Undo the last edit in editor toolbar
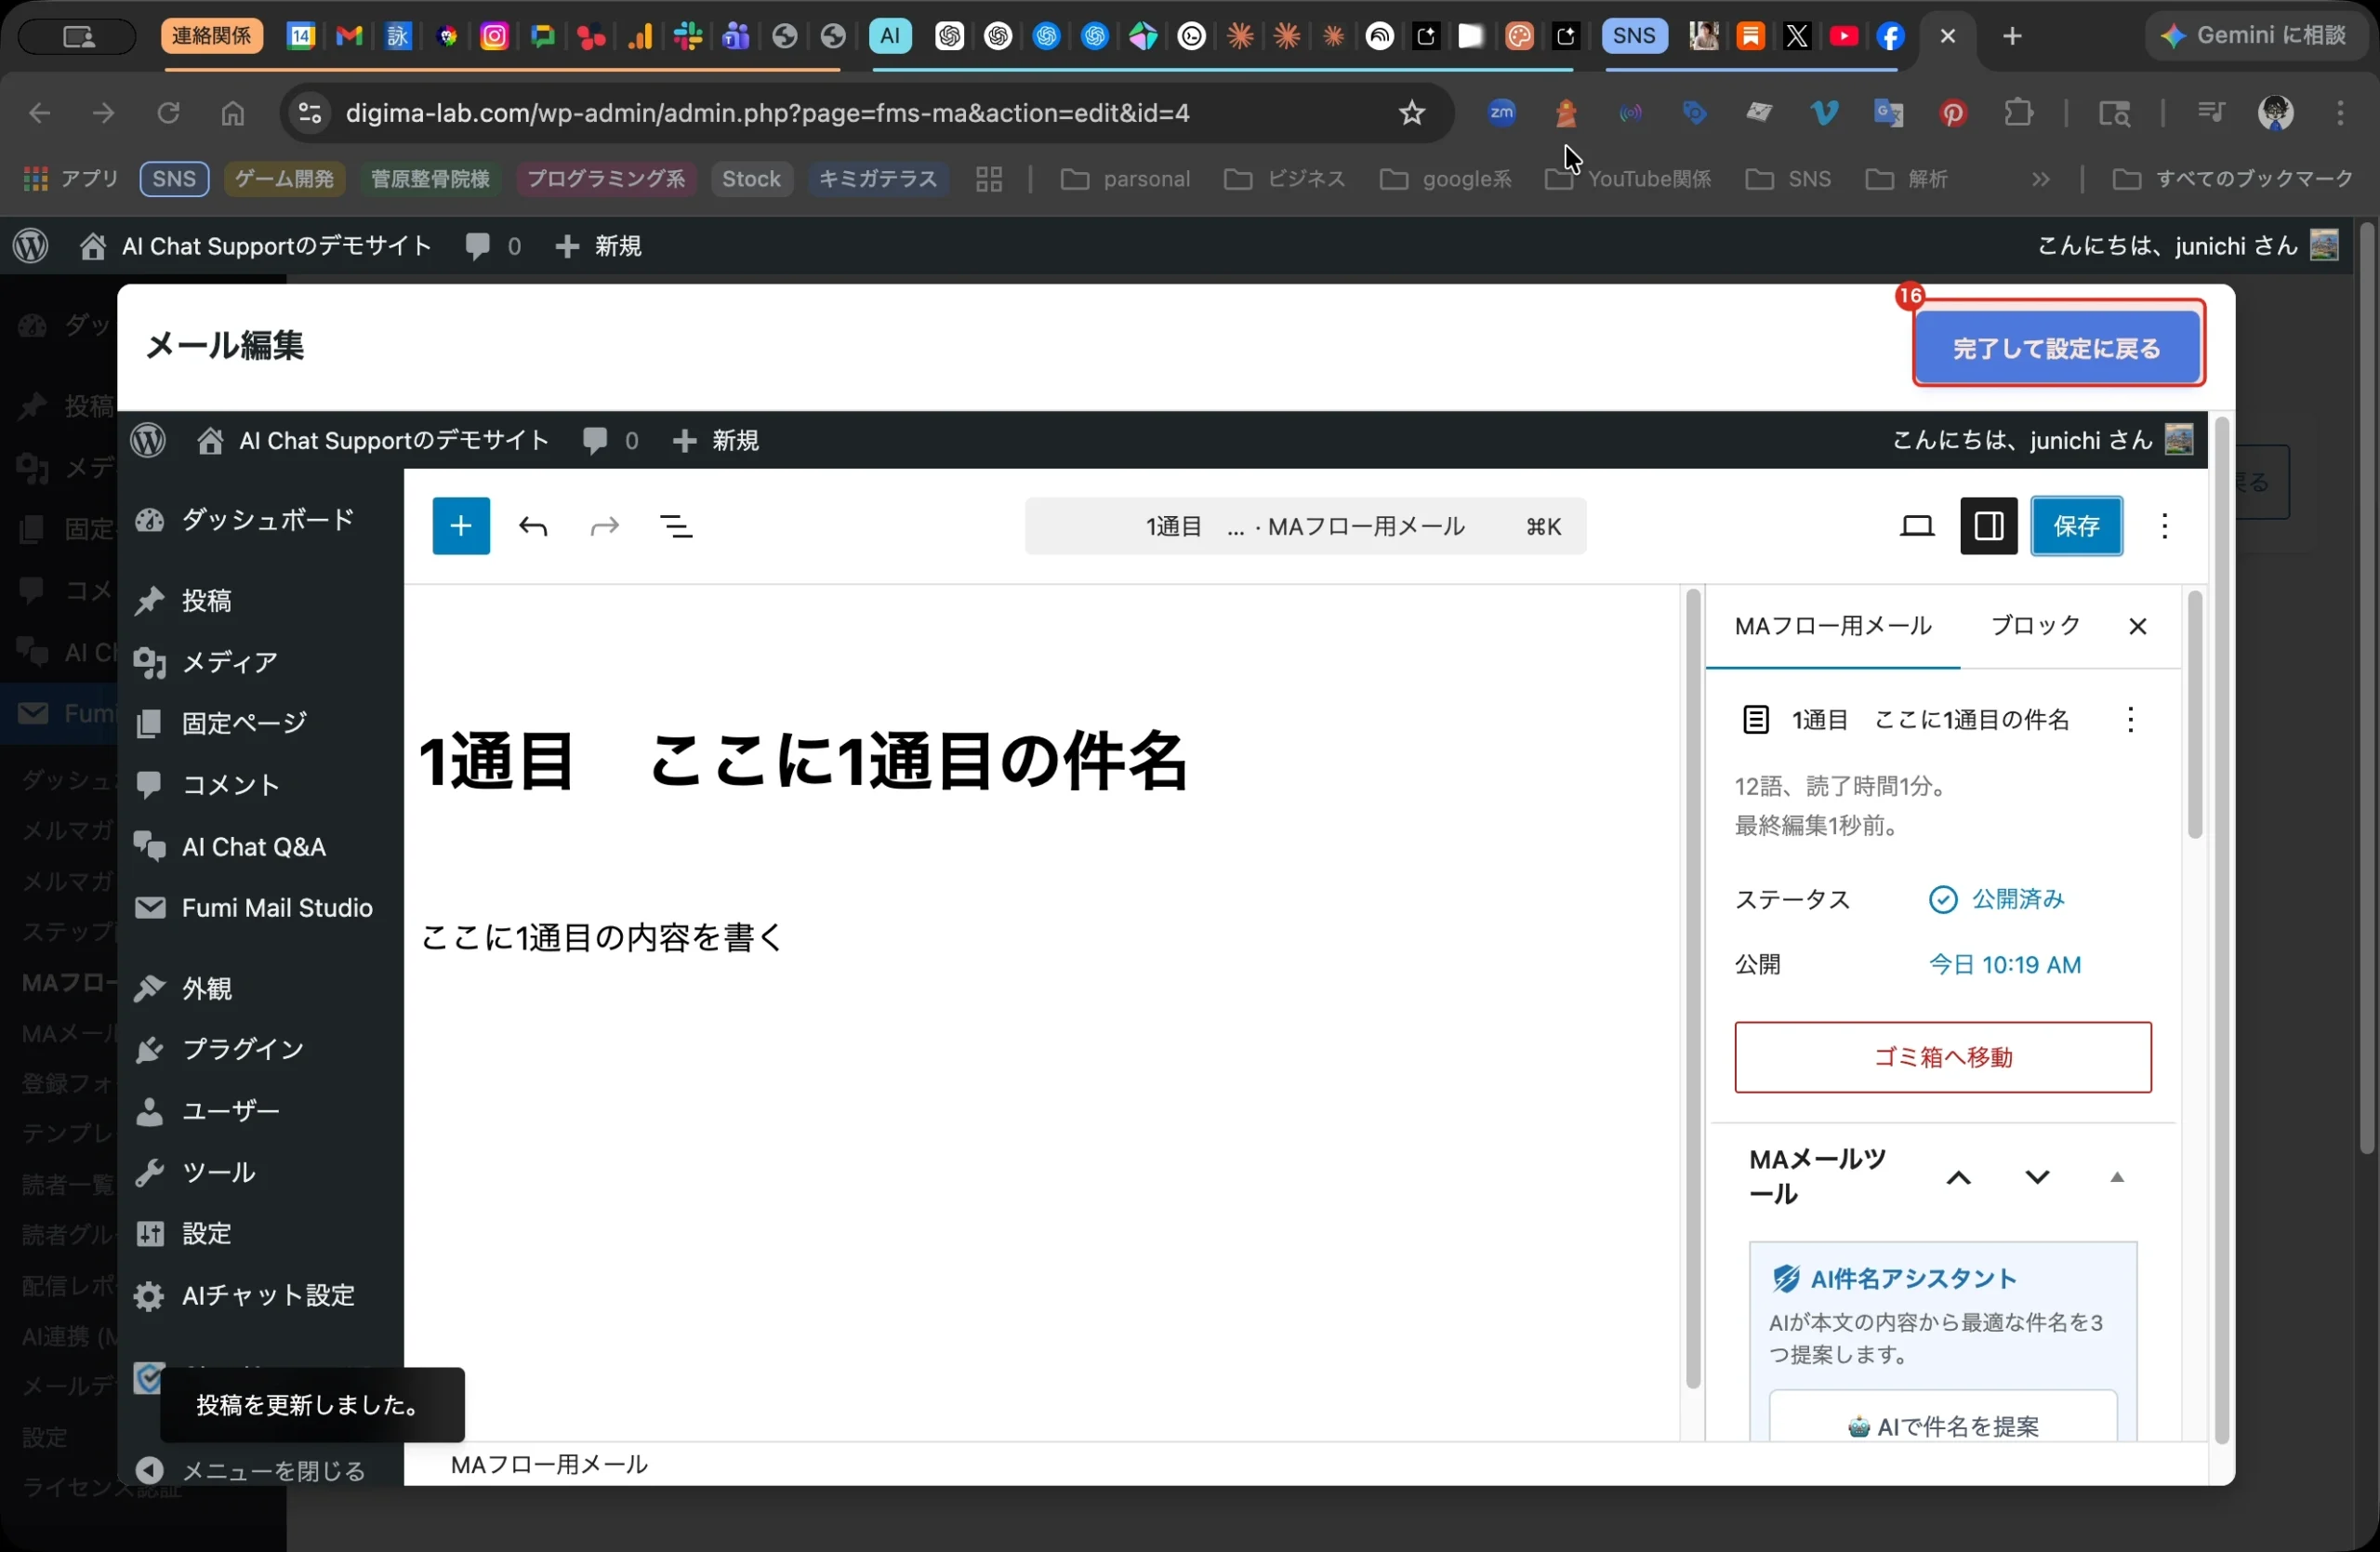 533,526
